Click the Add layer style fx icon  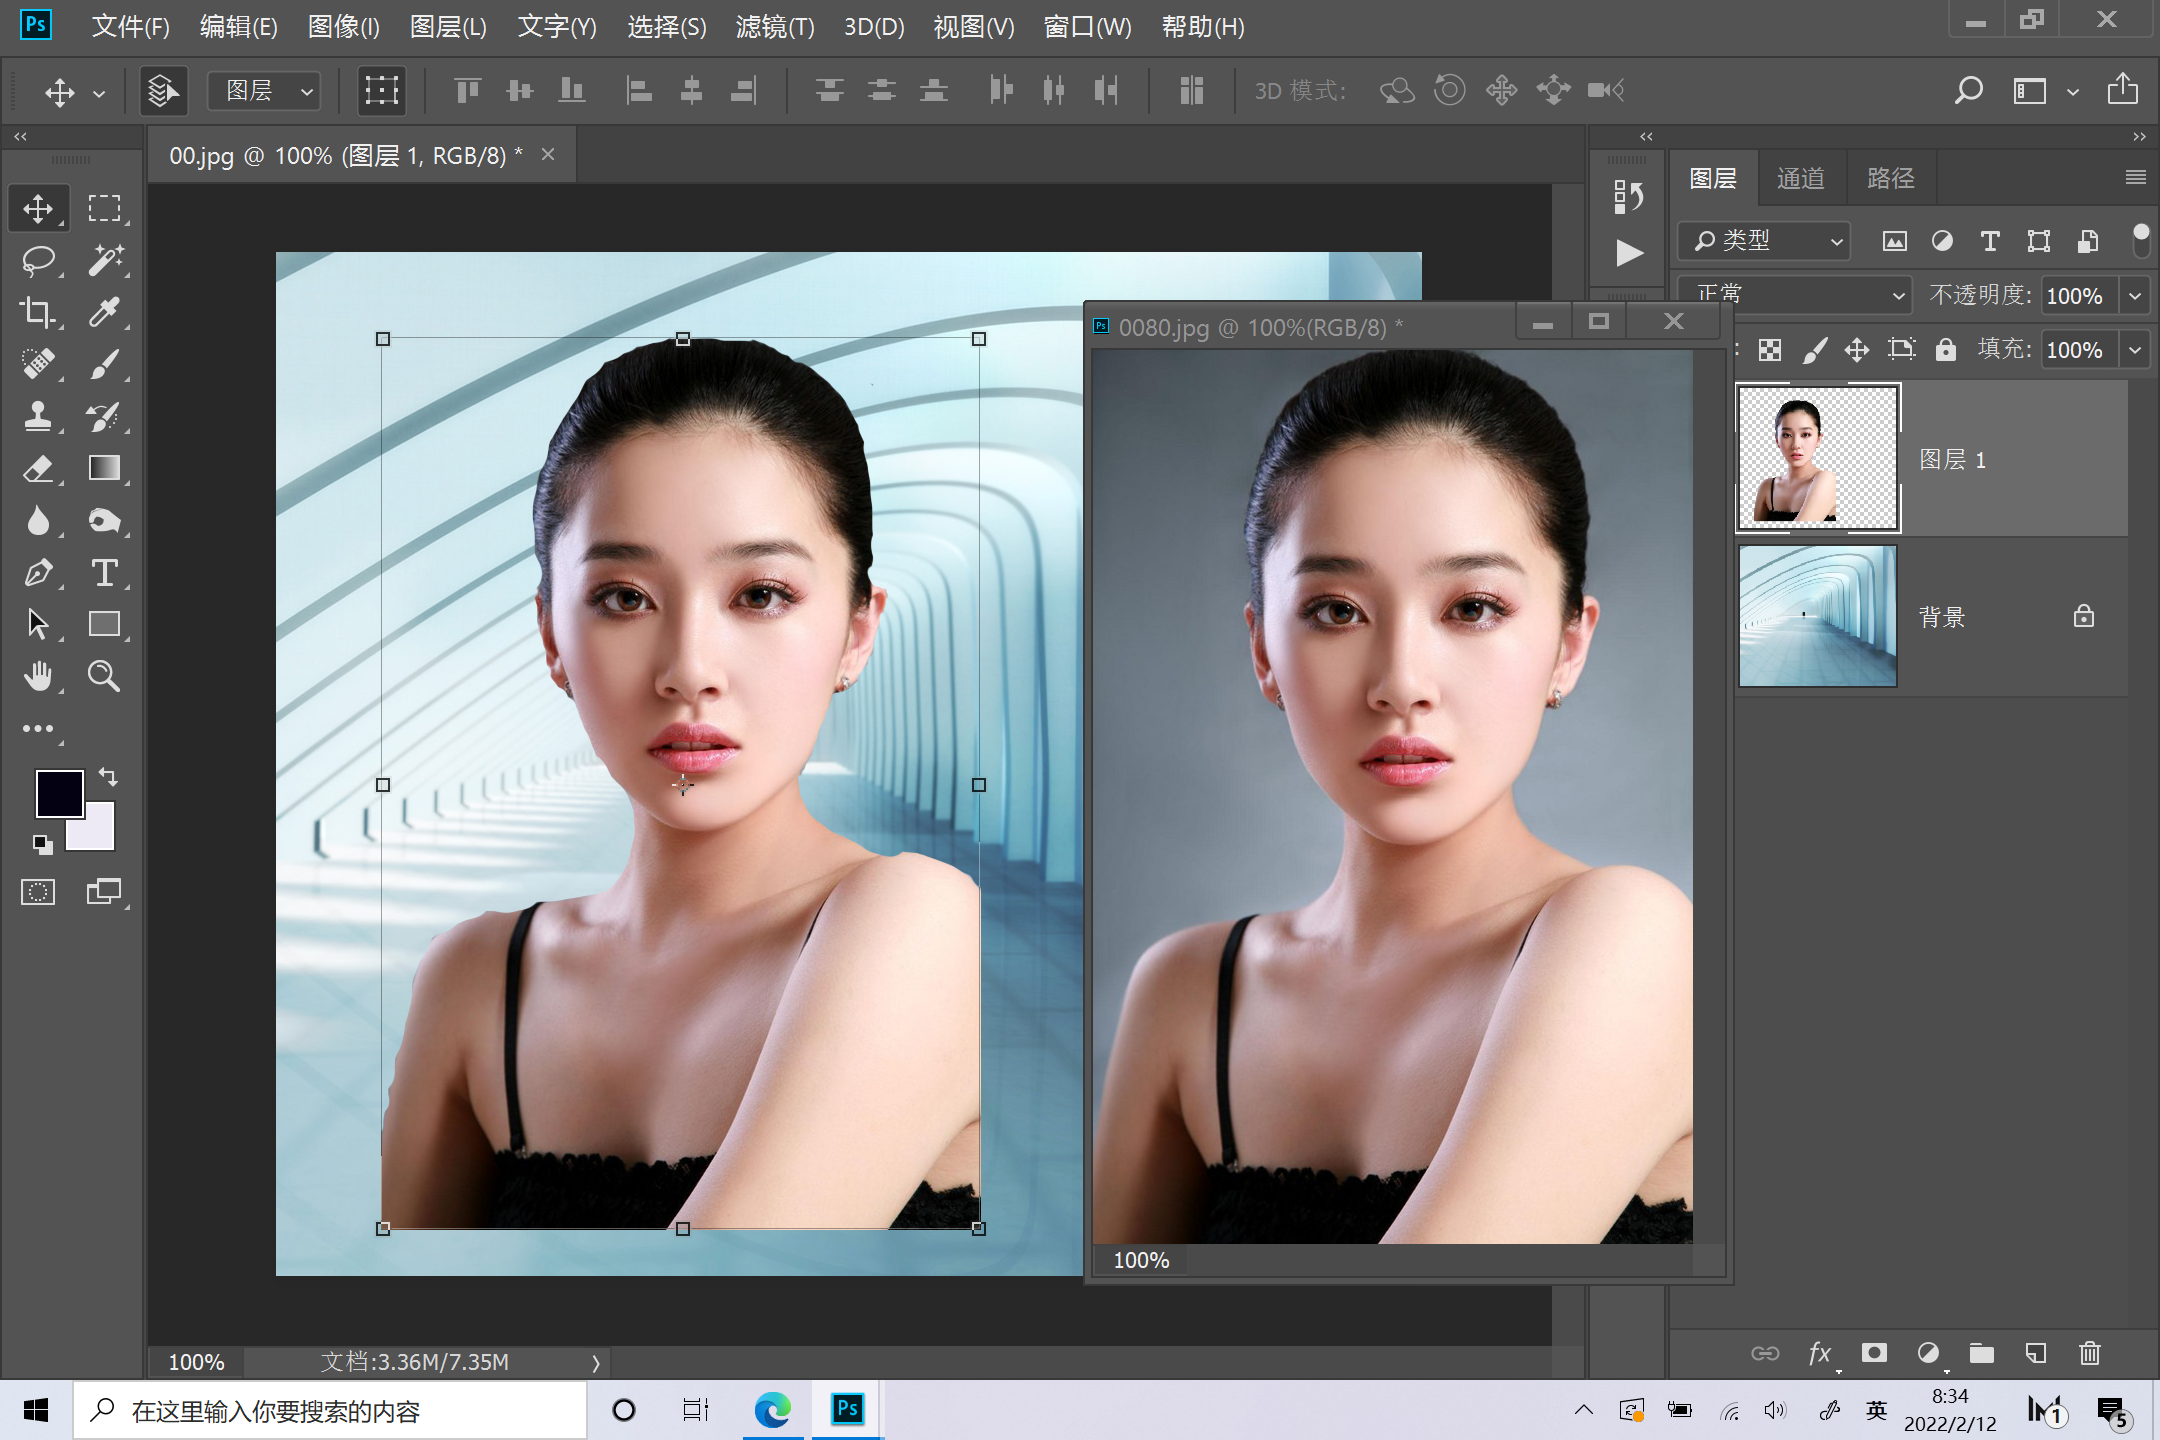pos(1821,1353)
